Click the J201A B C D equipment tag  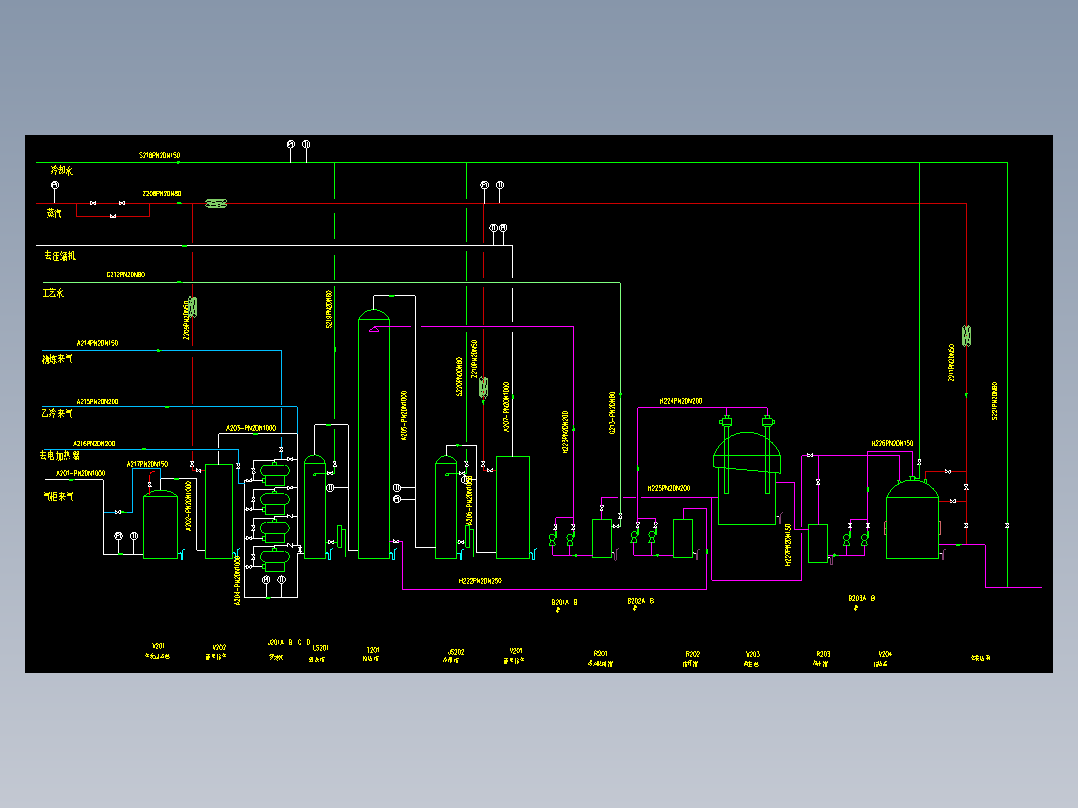click(289, 642)
